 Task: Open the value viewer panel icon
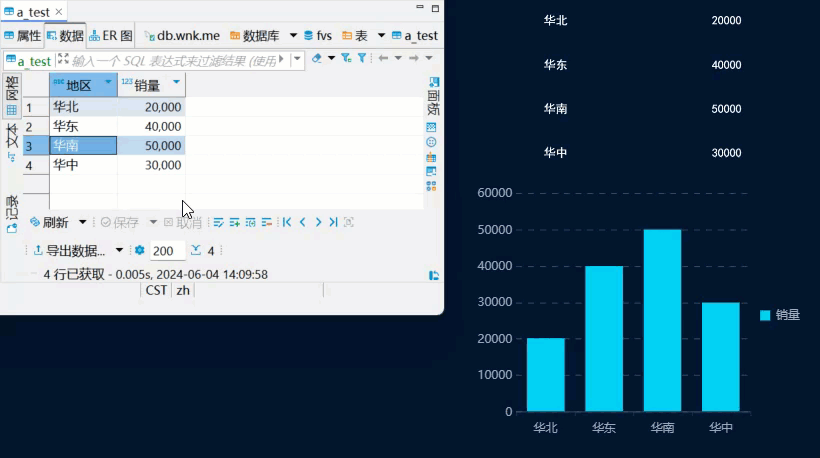point(431,127)
